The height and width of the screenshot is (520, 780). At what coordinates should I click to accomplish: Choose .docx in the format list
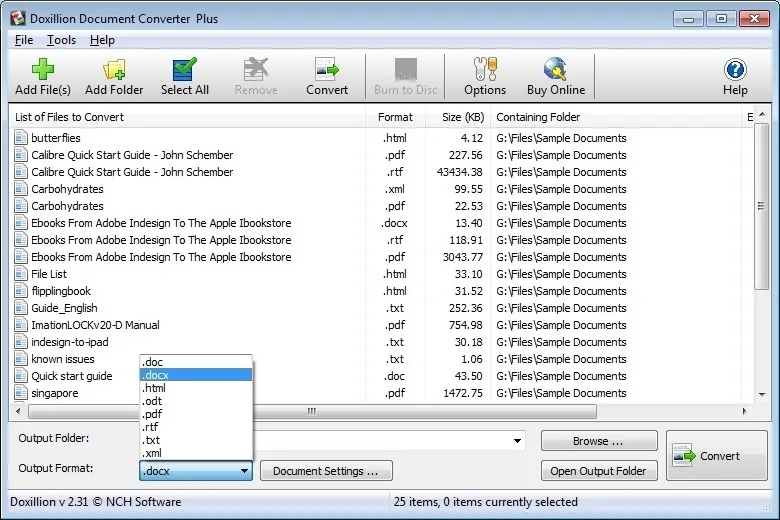click(196, 375)
